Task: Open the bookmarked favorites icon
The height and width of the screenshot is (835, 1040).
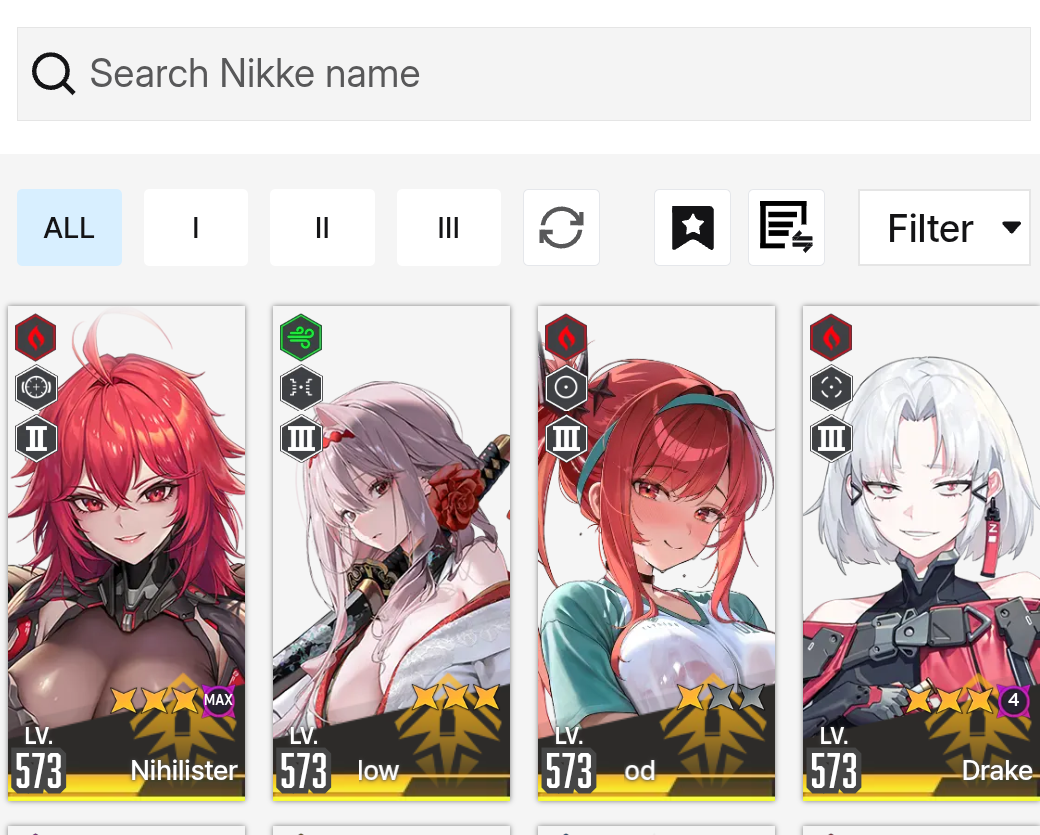Action: pyautogui.click(x=692, y=227)
